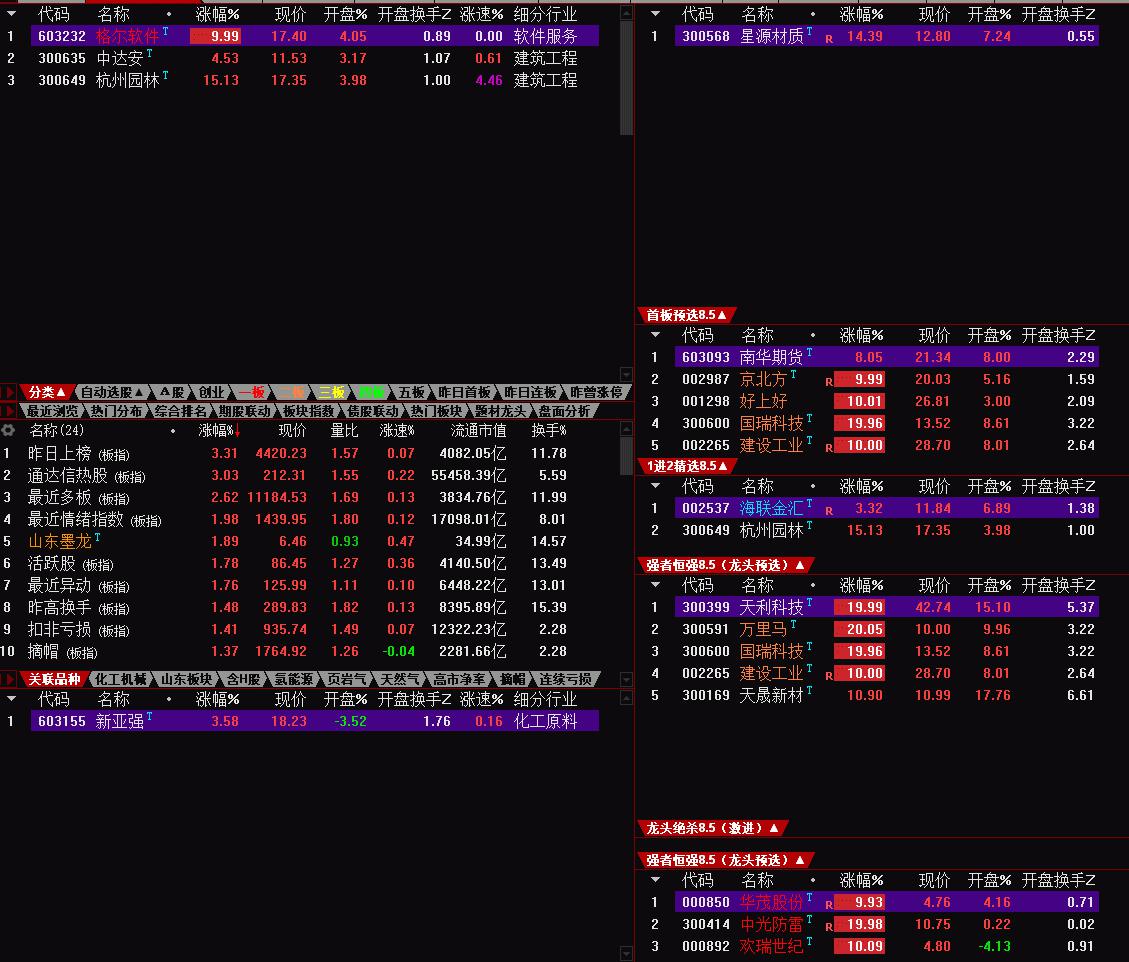Click the tab-scroll arrow left of 分类 tab
Image resolution: width=1129 pixels, height=962 pixels.
point(9,392)
